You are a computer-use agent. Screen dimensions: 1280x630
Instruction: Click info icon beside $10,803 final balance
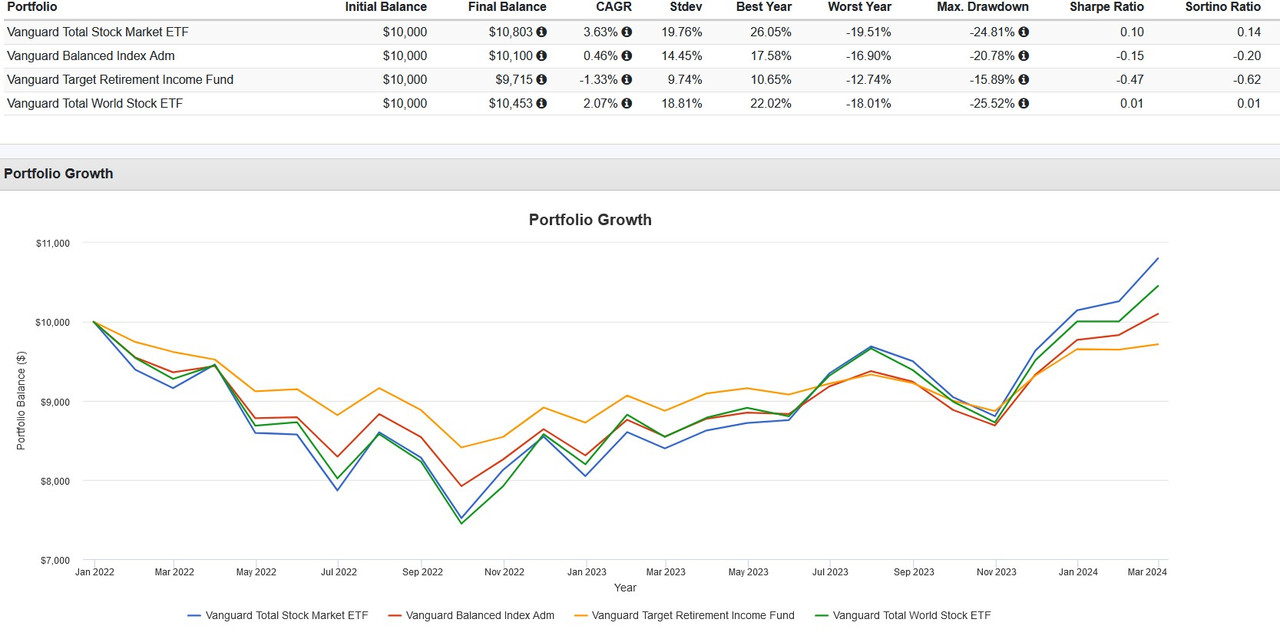[x=541, y=32]
